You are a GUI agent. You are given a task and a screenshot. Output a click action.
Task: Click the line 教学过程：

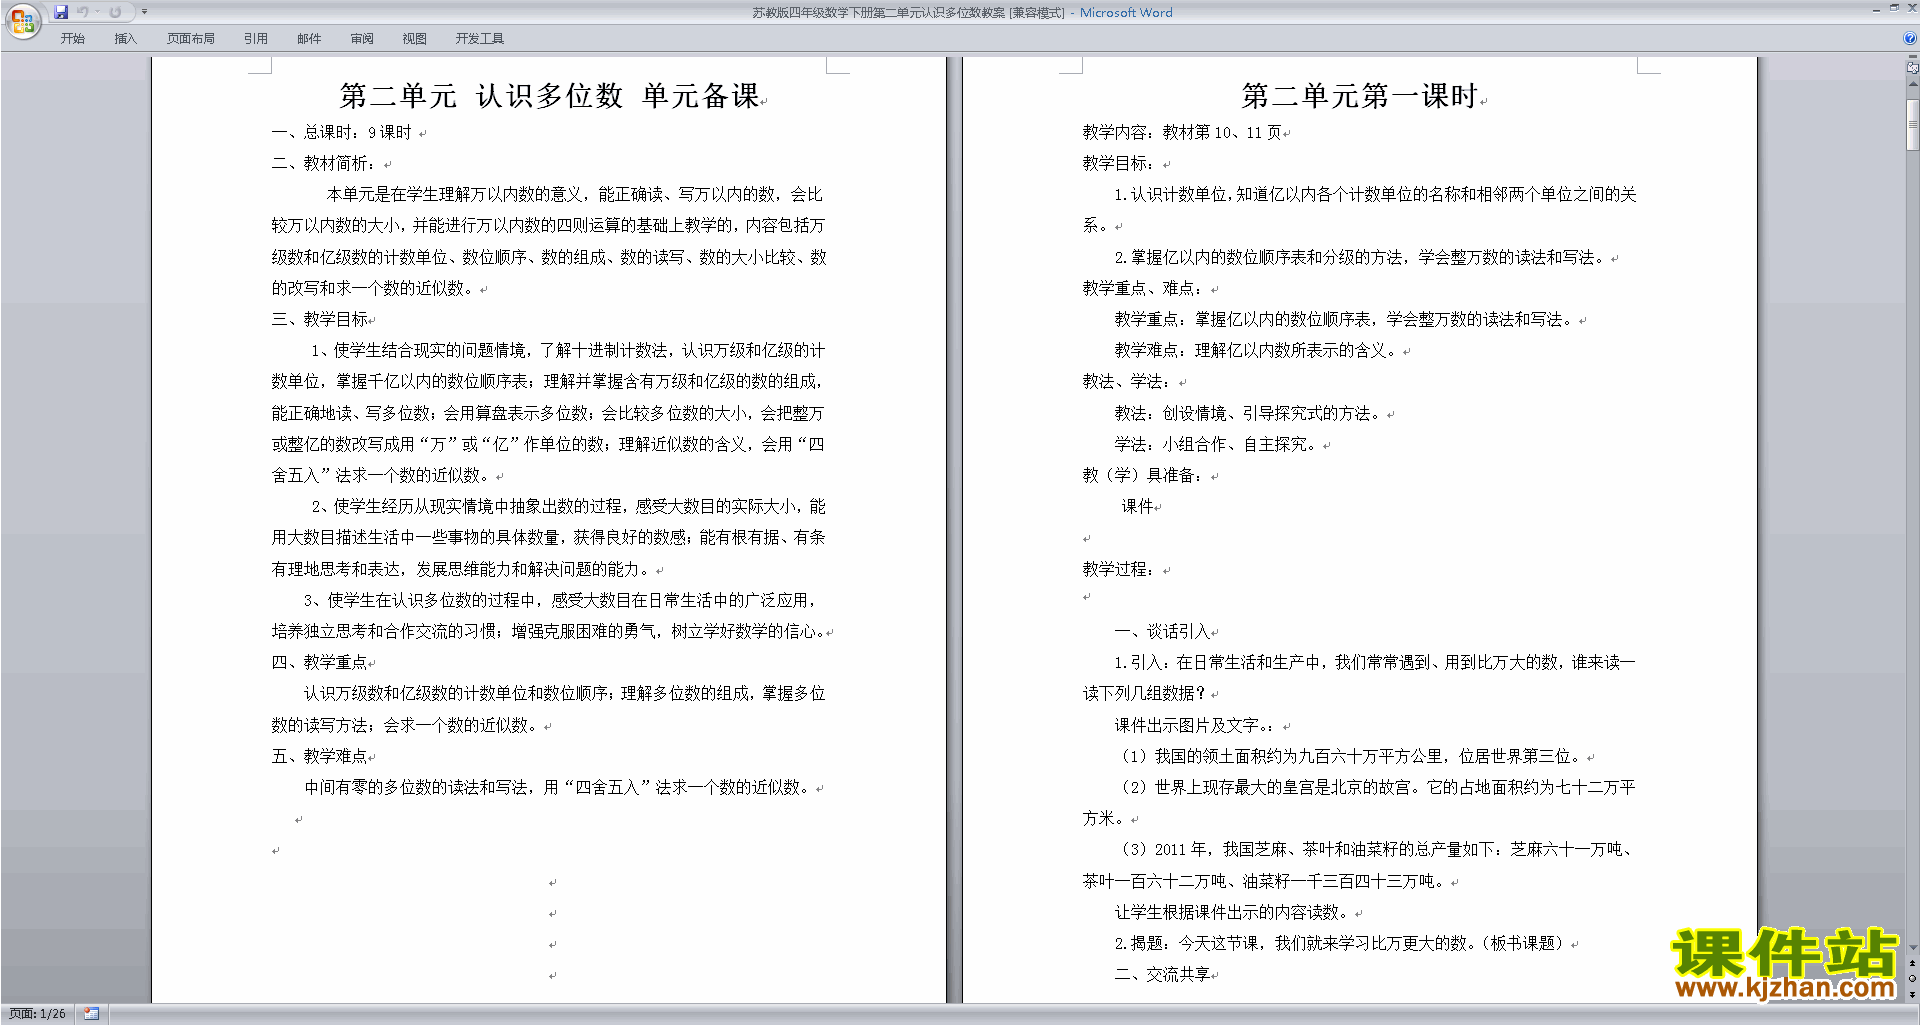click(1119, 569)
